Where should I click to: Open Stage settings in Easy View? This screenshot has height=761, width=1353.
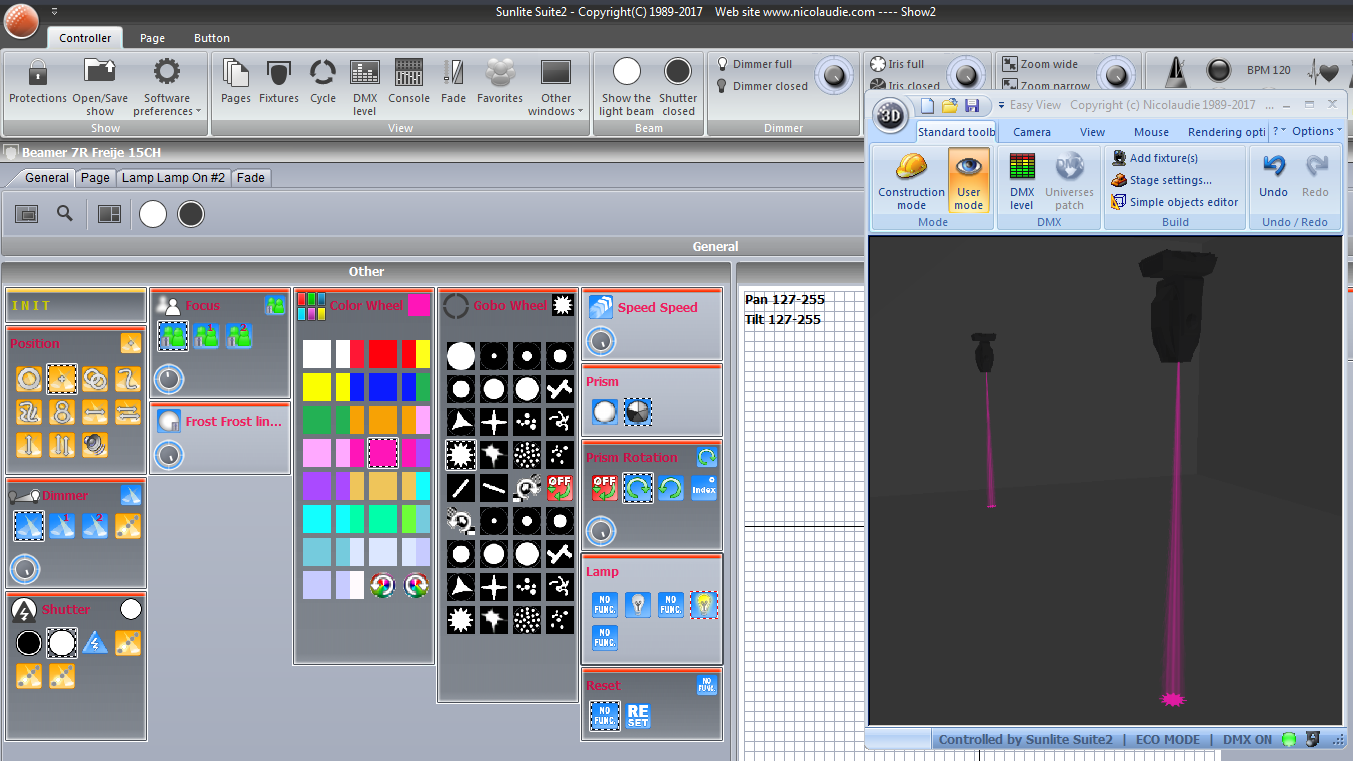[1162, 180]
